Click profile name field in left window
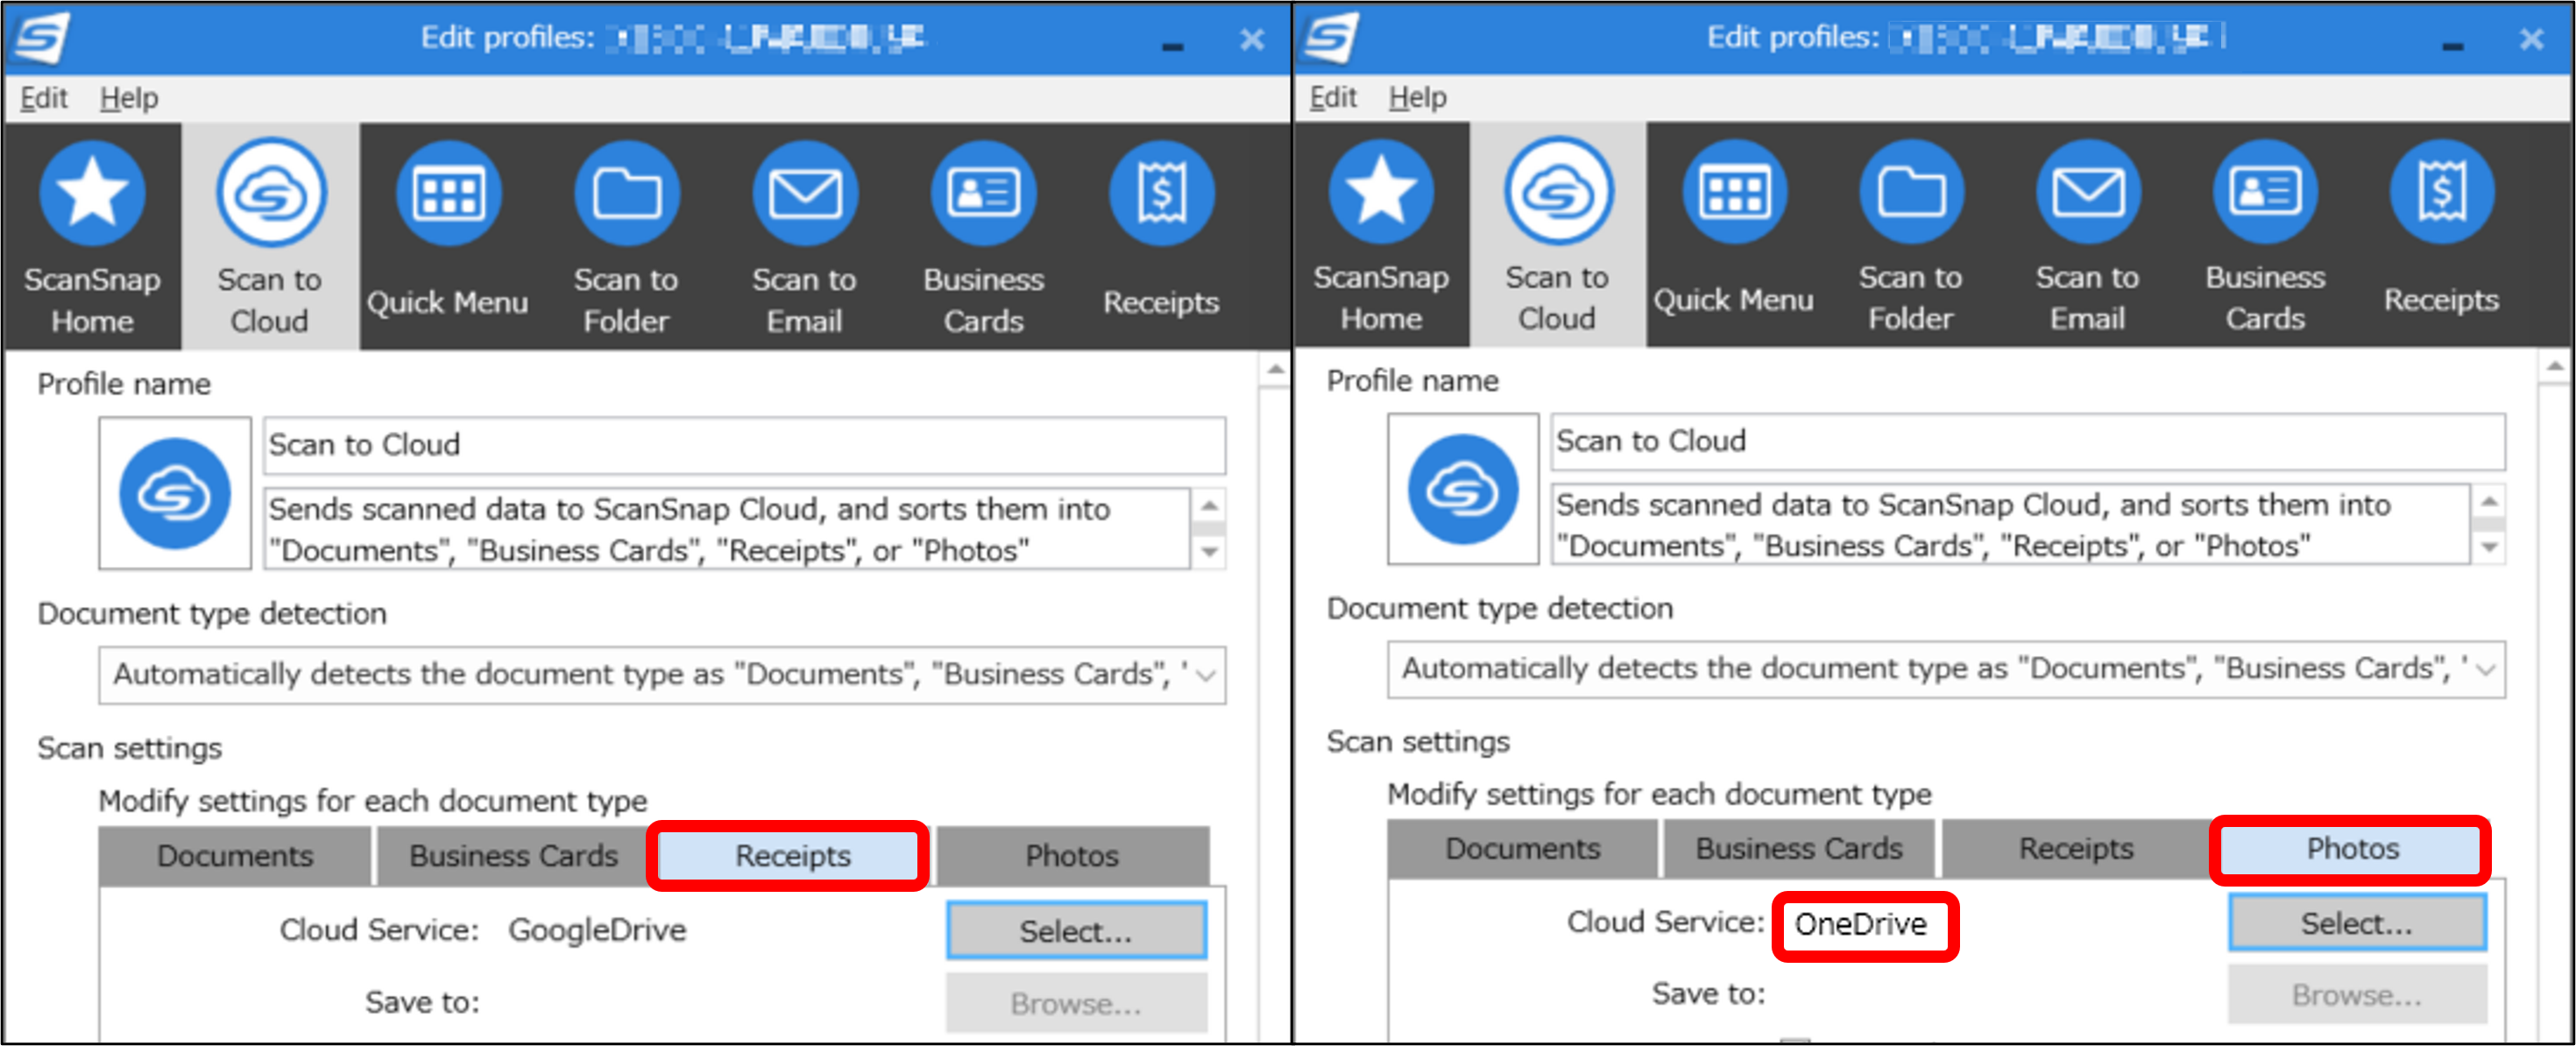 744,445
